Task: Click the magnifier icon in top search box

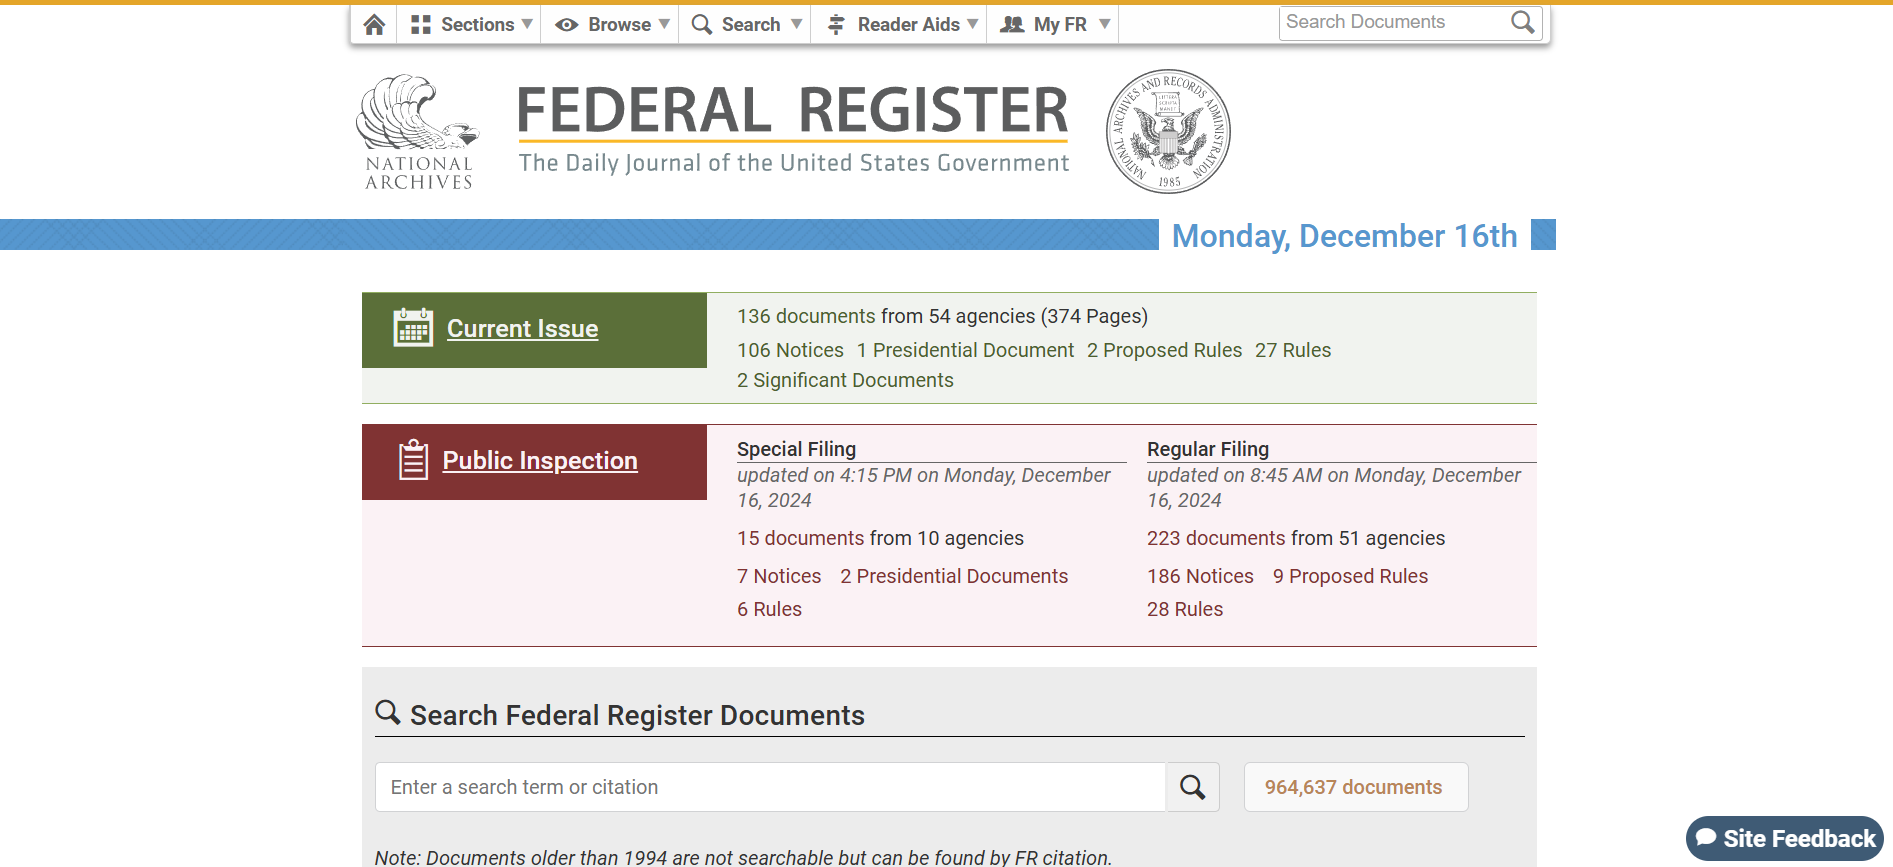Action: coord(1522,23)
